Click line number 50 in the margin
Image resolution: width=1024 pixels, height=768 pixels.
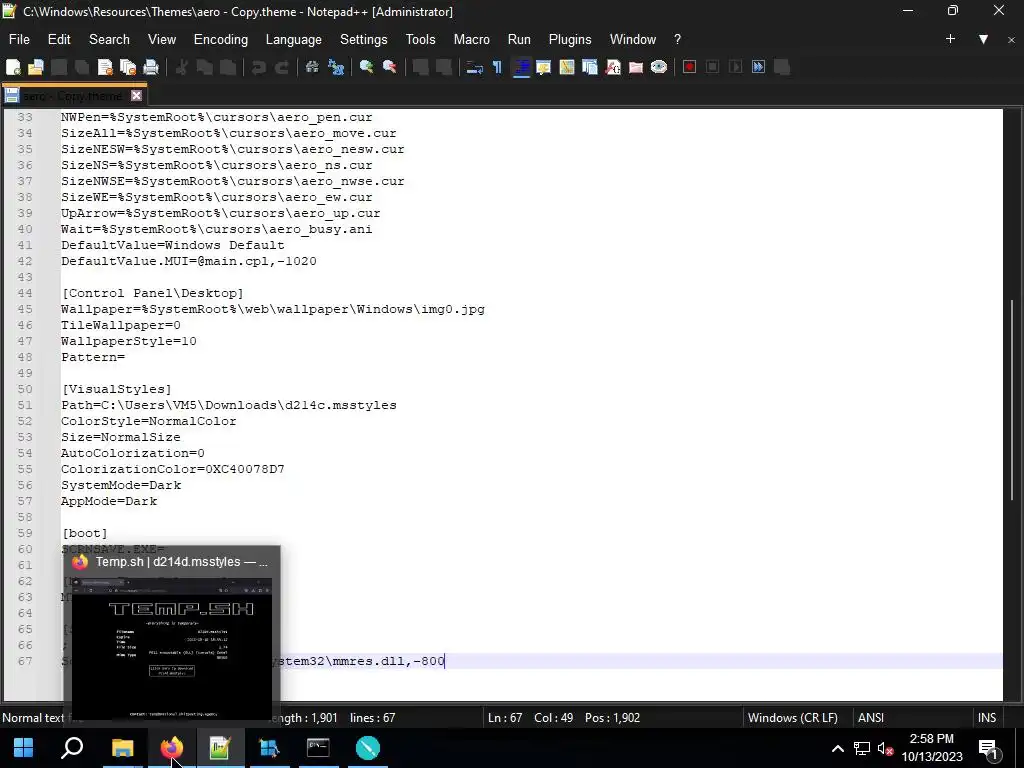[x=25, y=389]
